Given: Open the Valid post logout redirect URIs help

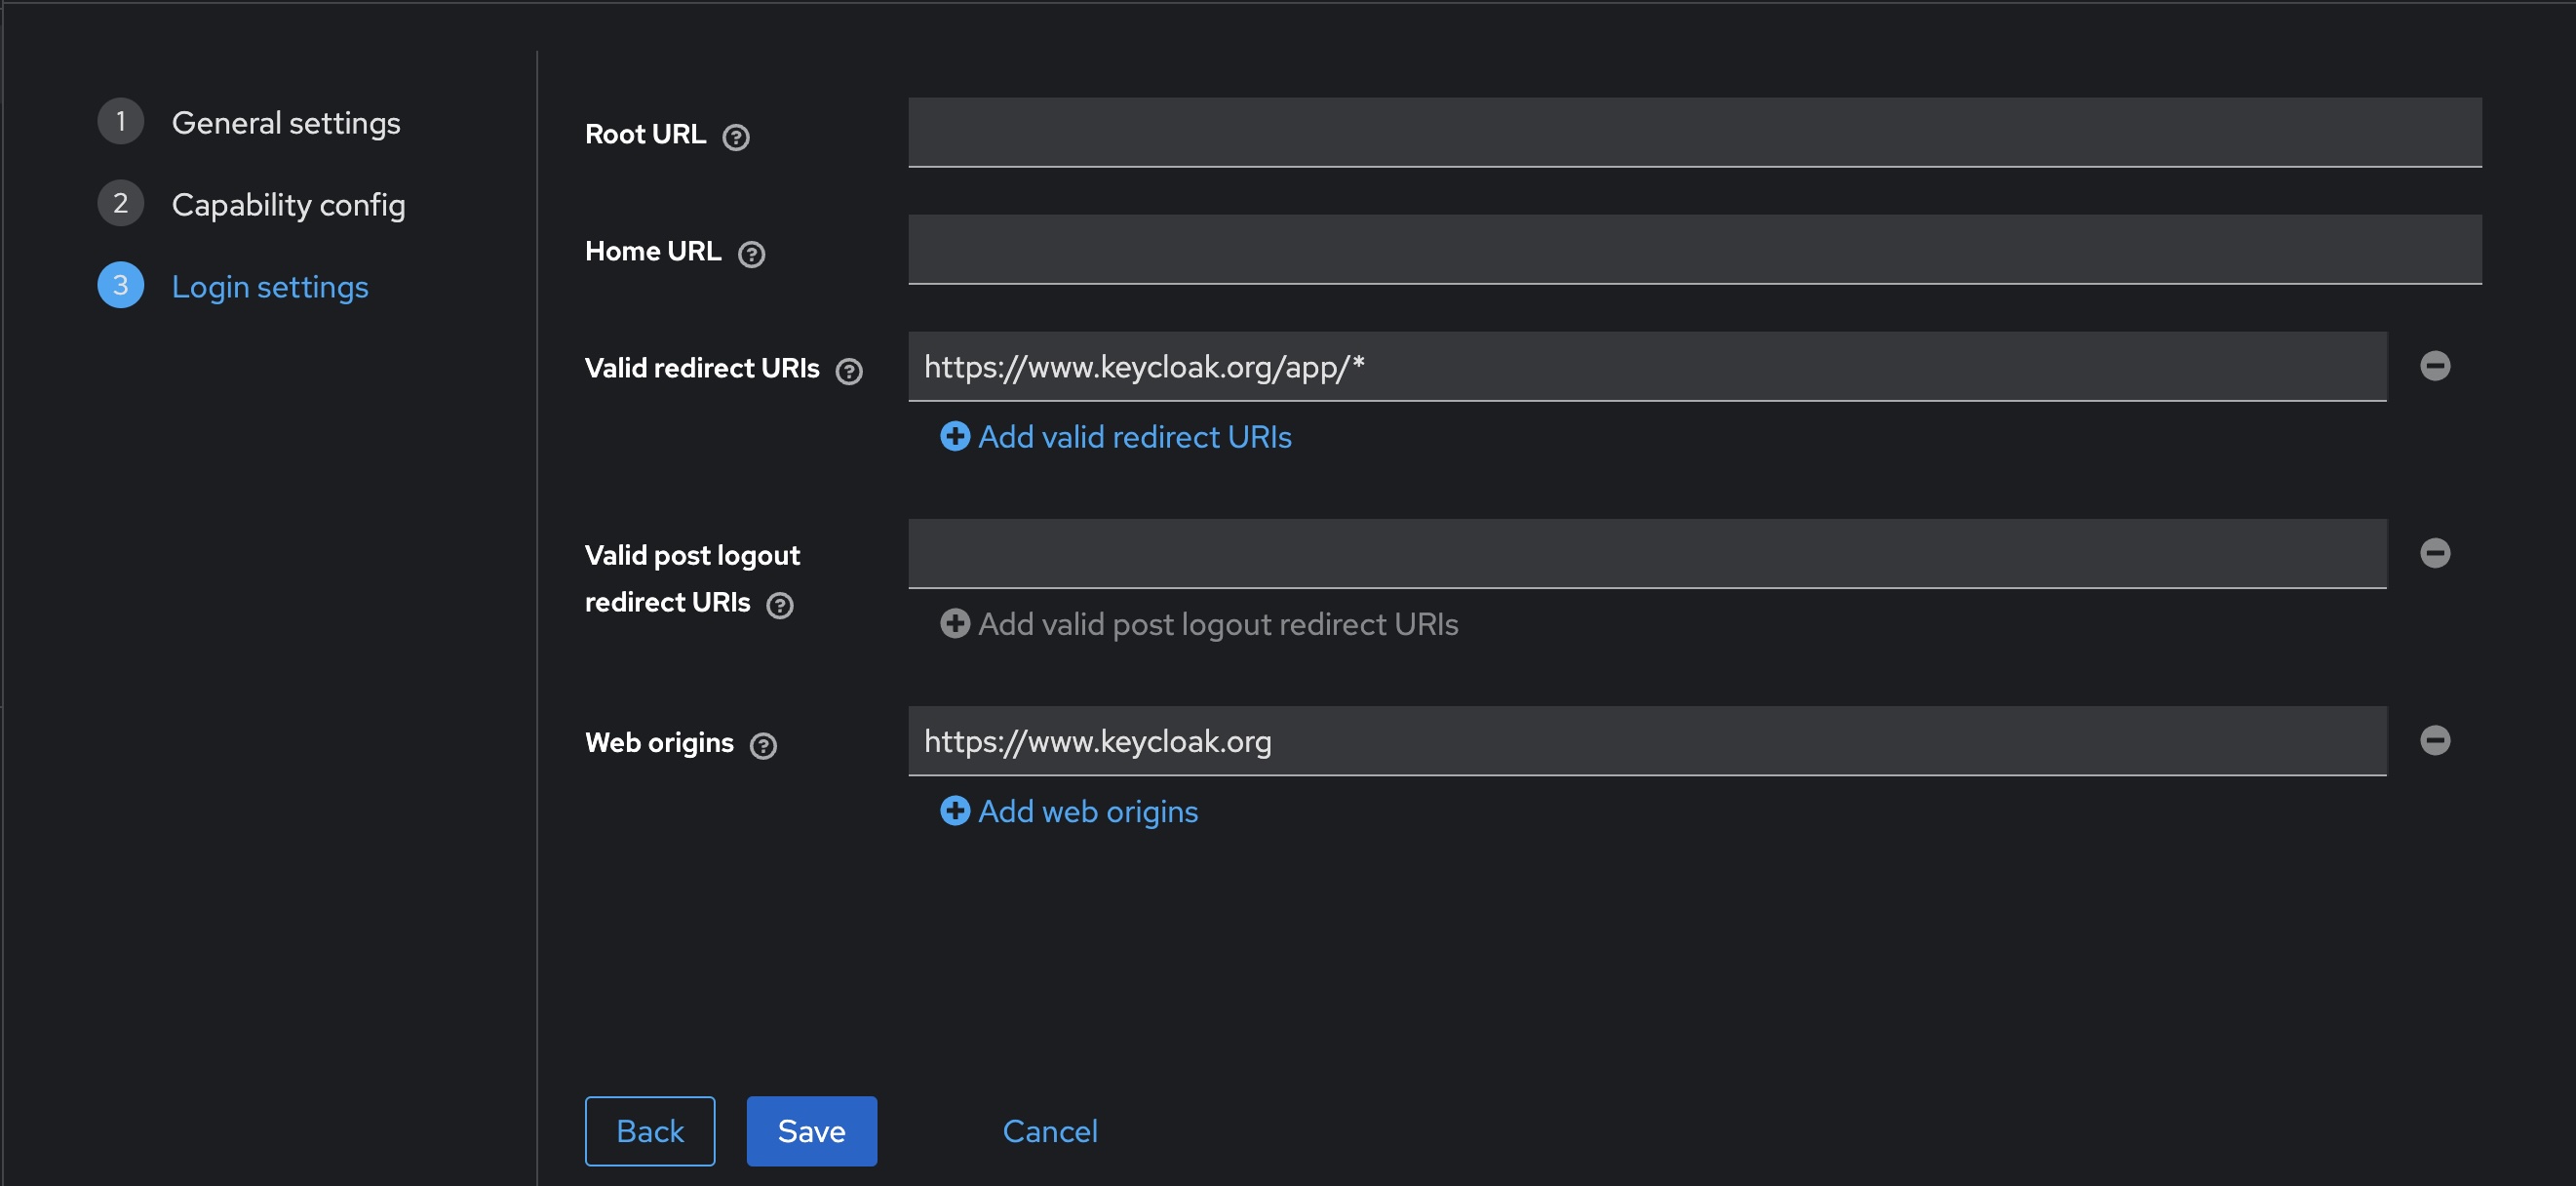Looking at the screenshot, I should [782, 605].
